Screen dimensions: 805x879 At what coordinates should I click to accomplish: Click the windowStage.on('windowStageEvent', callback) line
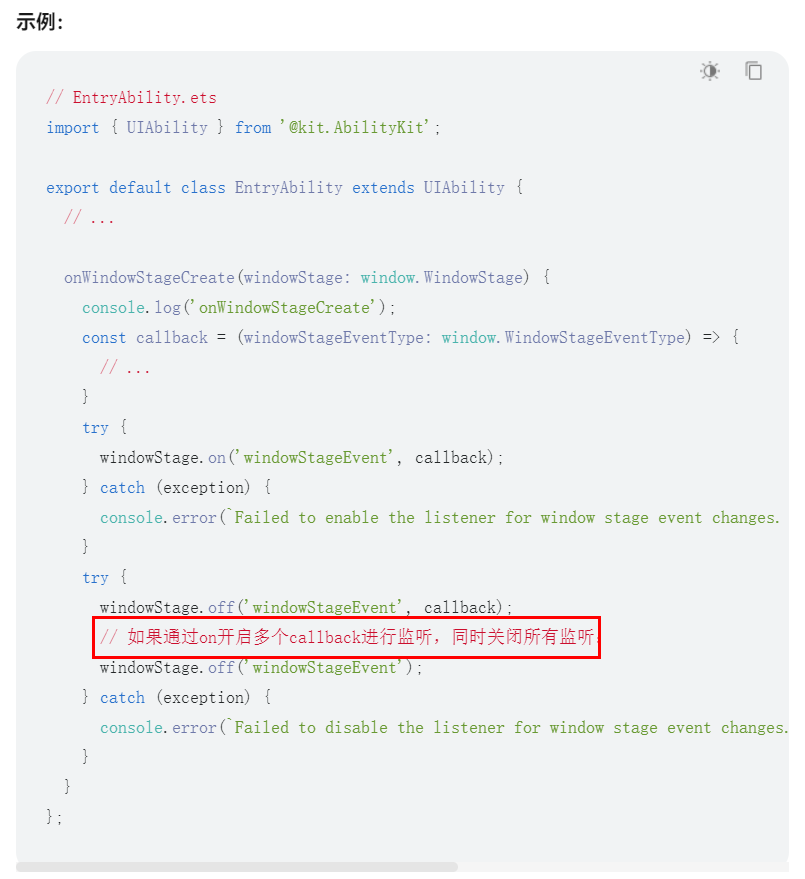click(x=302, y=458)
